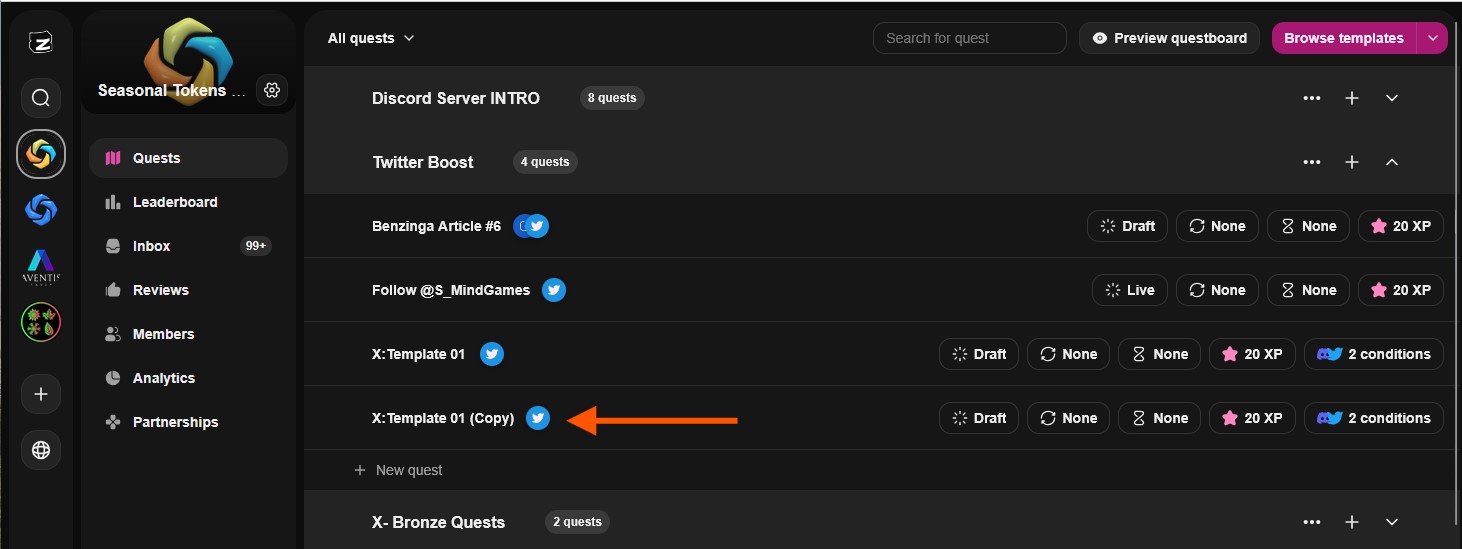Open the All quests filter dropdown
This screenshot has width=1462, height=549.
(370, 38)
